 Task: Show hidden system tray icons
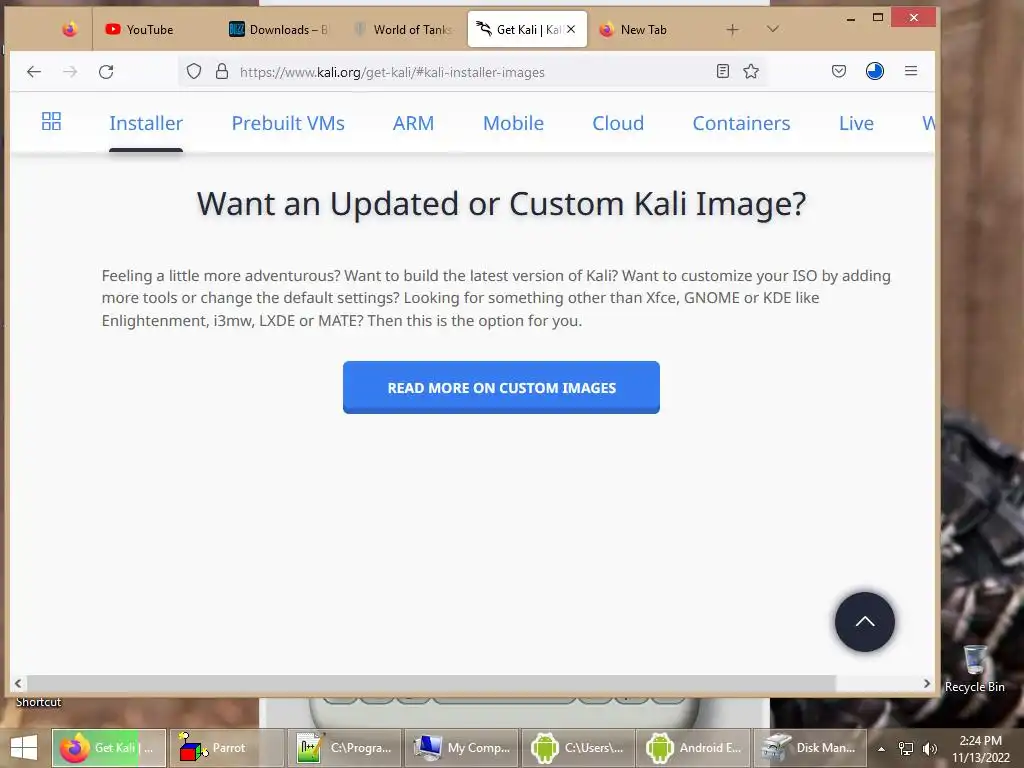(881, 748)
